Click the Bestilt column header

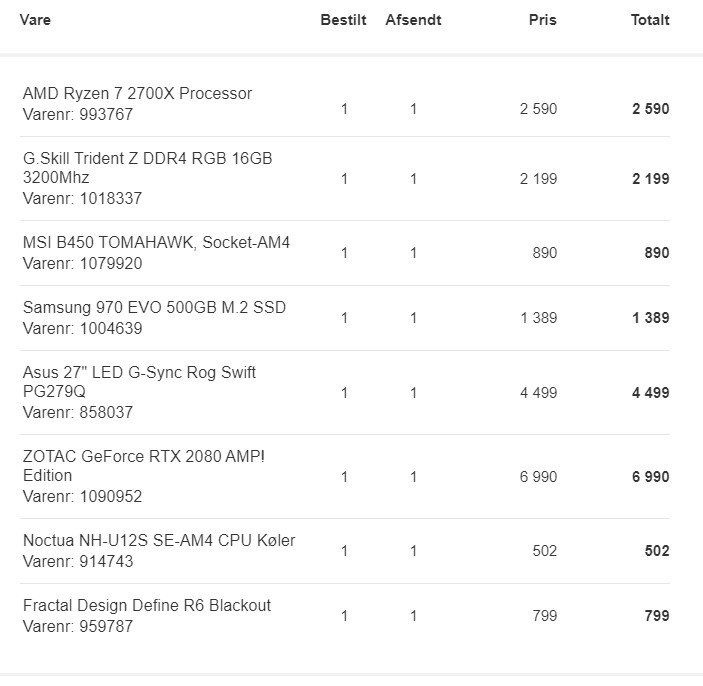click(343, 20)
